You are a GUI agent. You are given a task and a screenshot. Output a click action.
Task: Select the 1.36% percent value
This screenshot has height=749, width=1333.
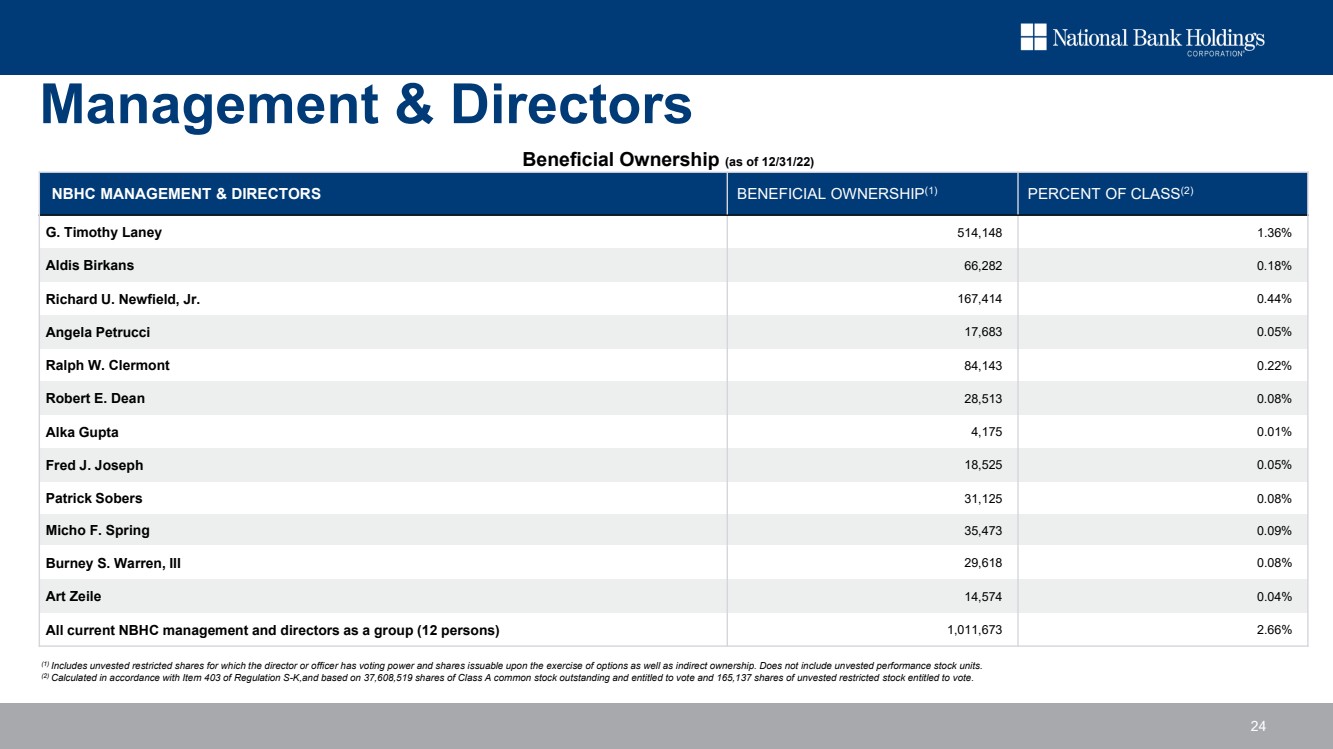[1273, 233]
